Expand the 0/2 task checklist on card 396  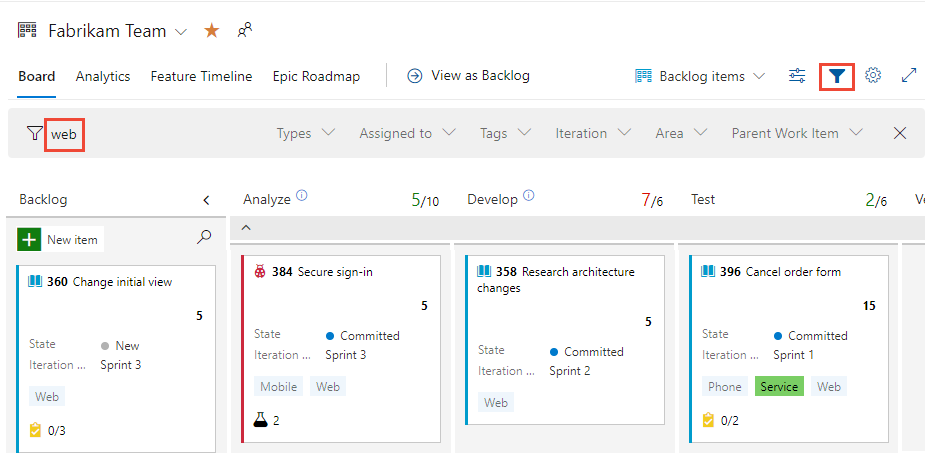720,421
